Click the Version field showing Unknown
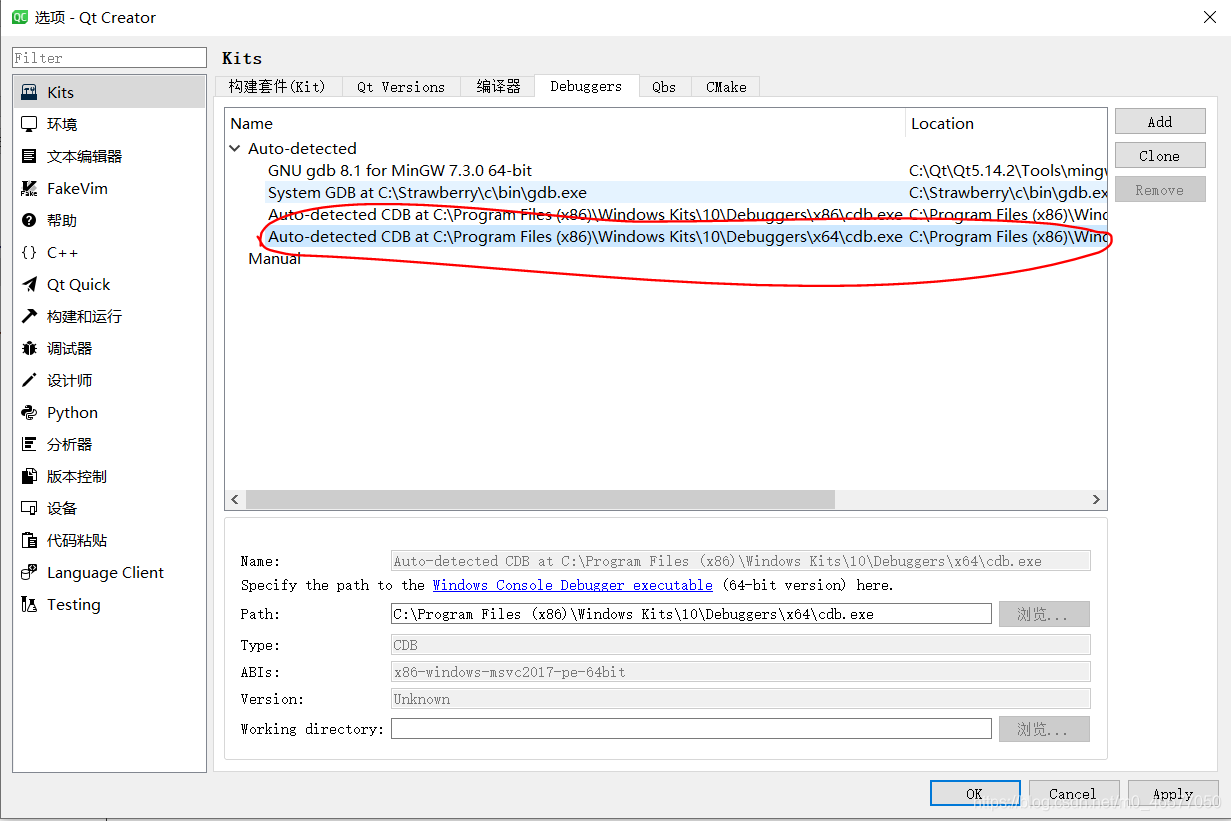Image resolution: width=1231 pixels, height=821 pixels. pos(741,699)
